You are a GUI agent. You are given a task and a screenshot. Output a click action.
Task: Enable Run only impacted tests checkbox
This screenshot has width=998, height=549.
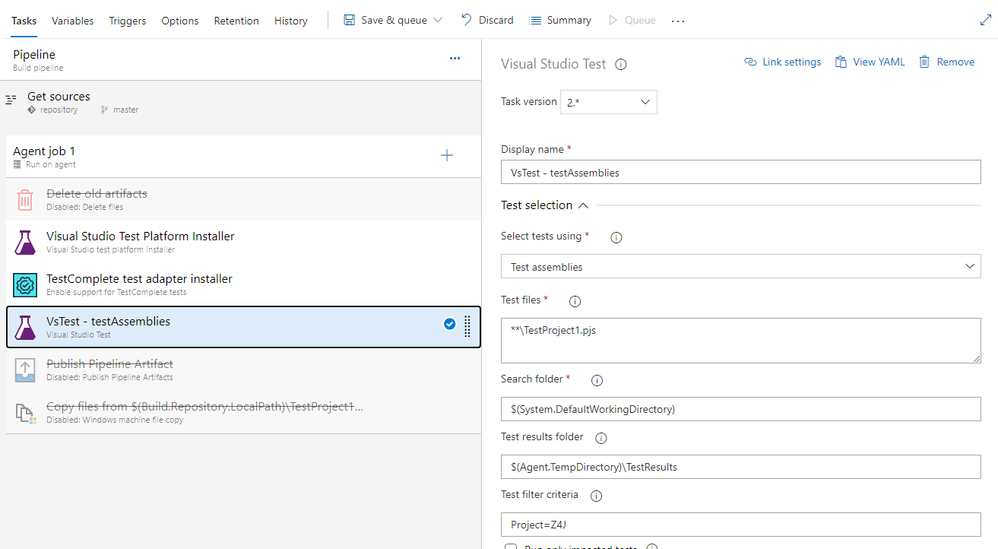pyautogui.click(x=511, y=546)
